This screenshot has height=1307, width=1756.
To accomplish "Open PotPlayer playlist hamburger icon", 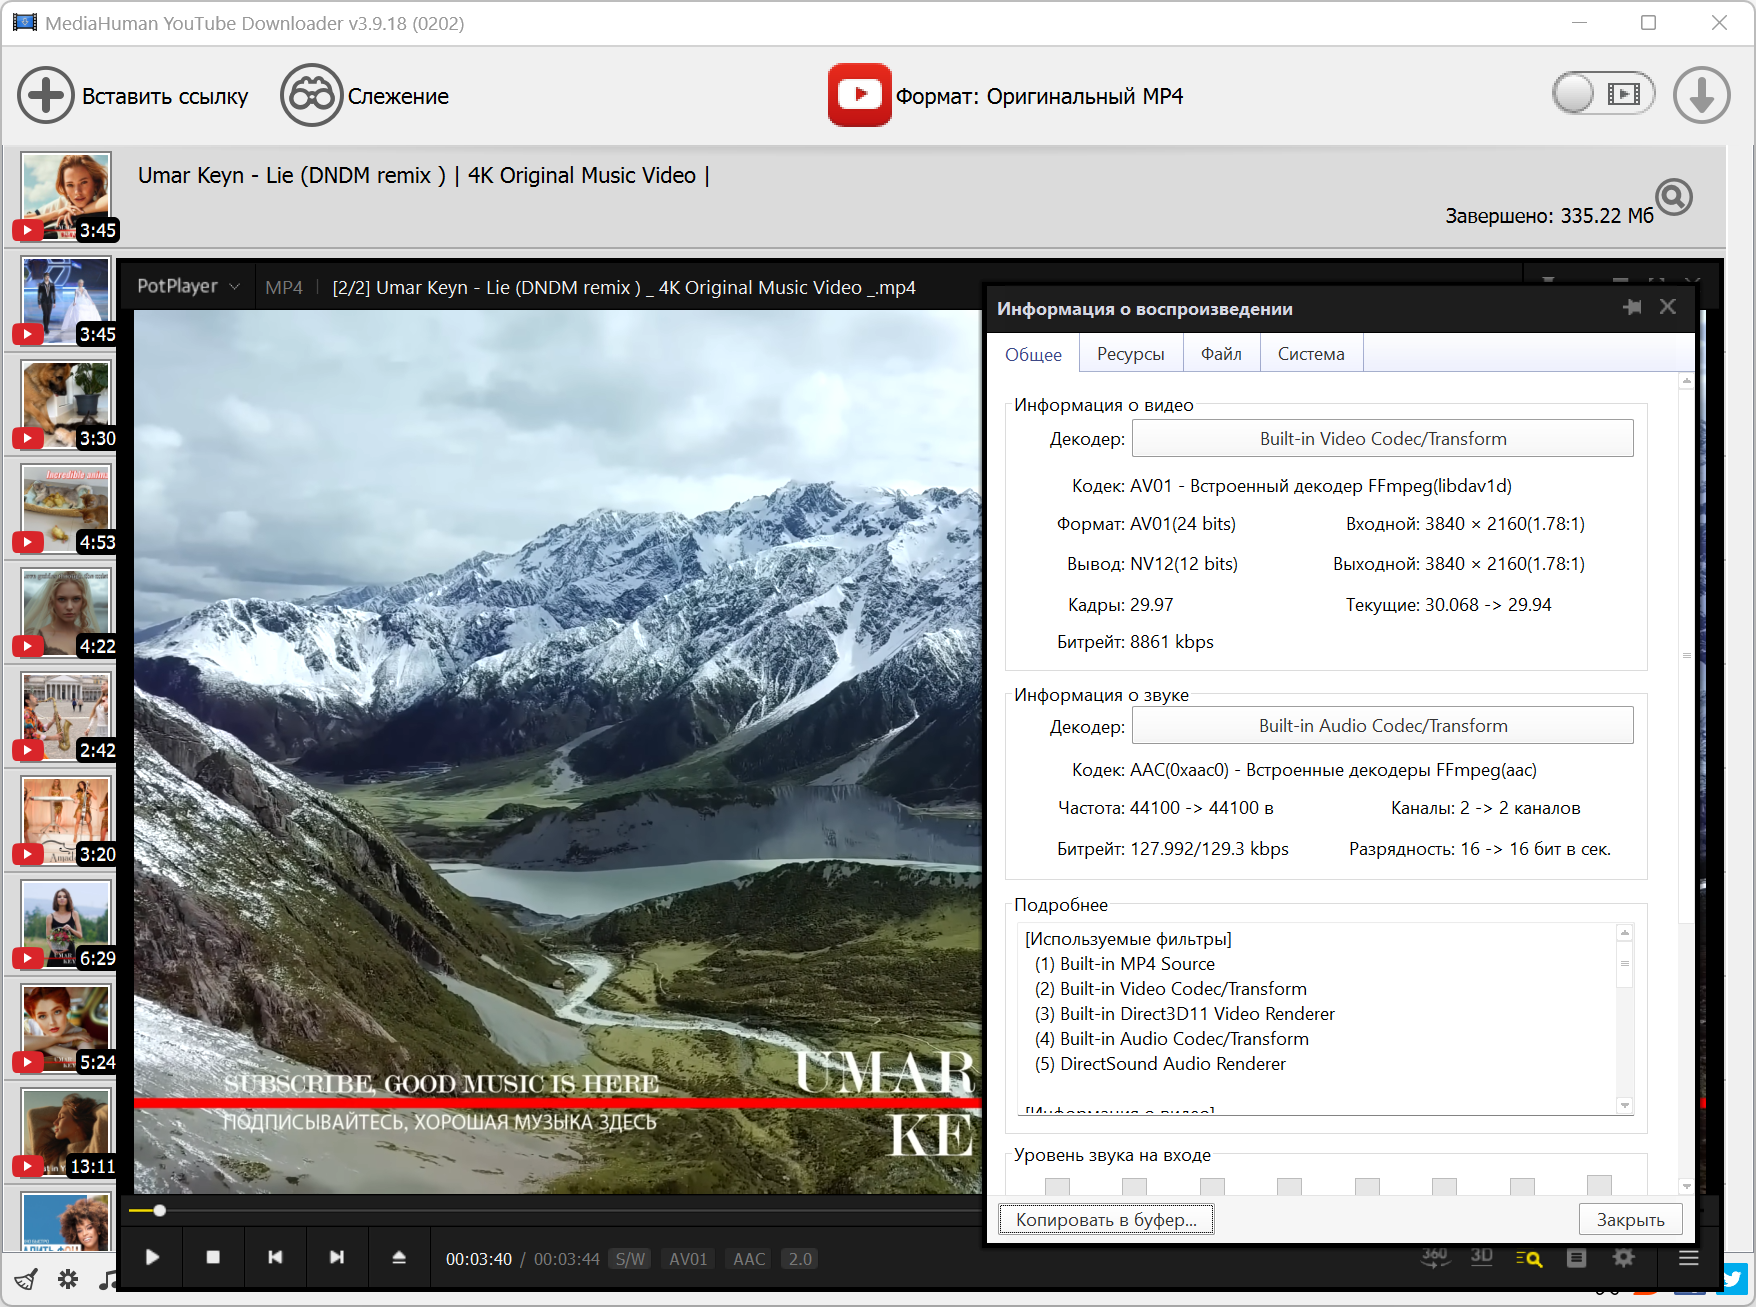I will (1688, 1258).
